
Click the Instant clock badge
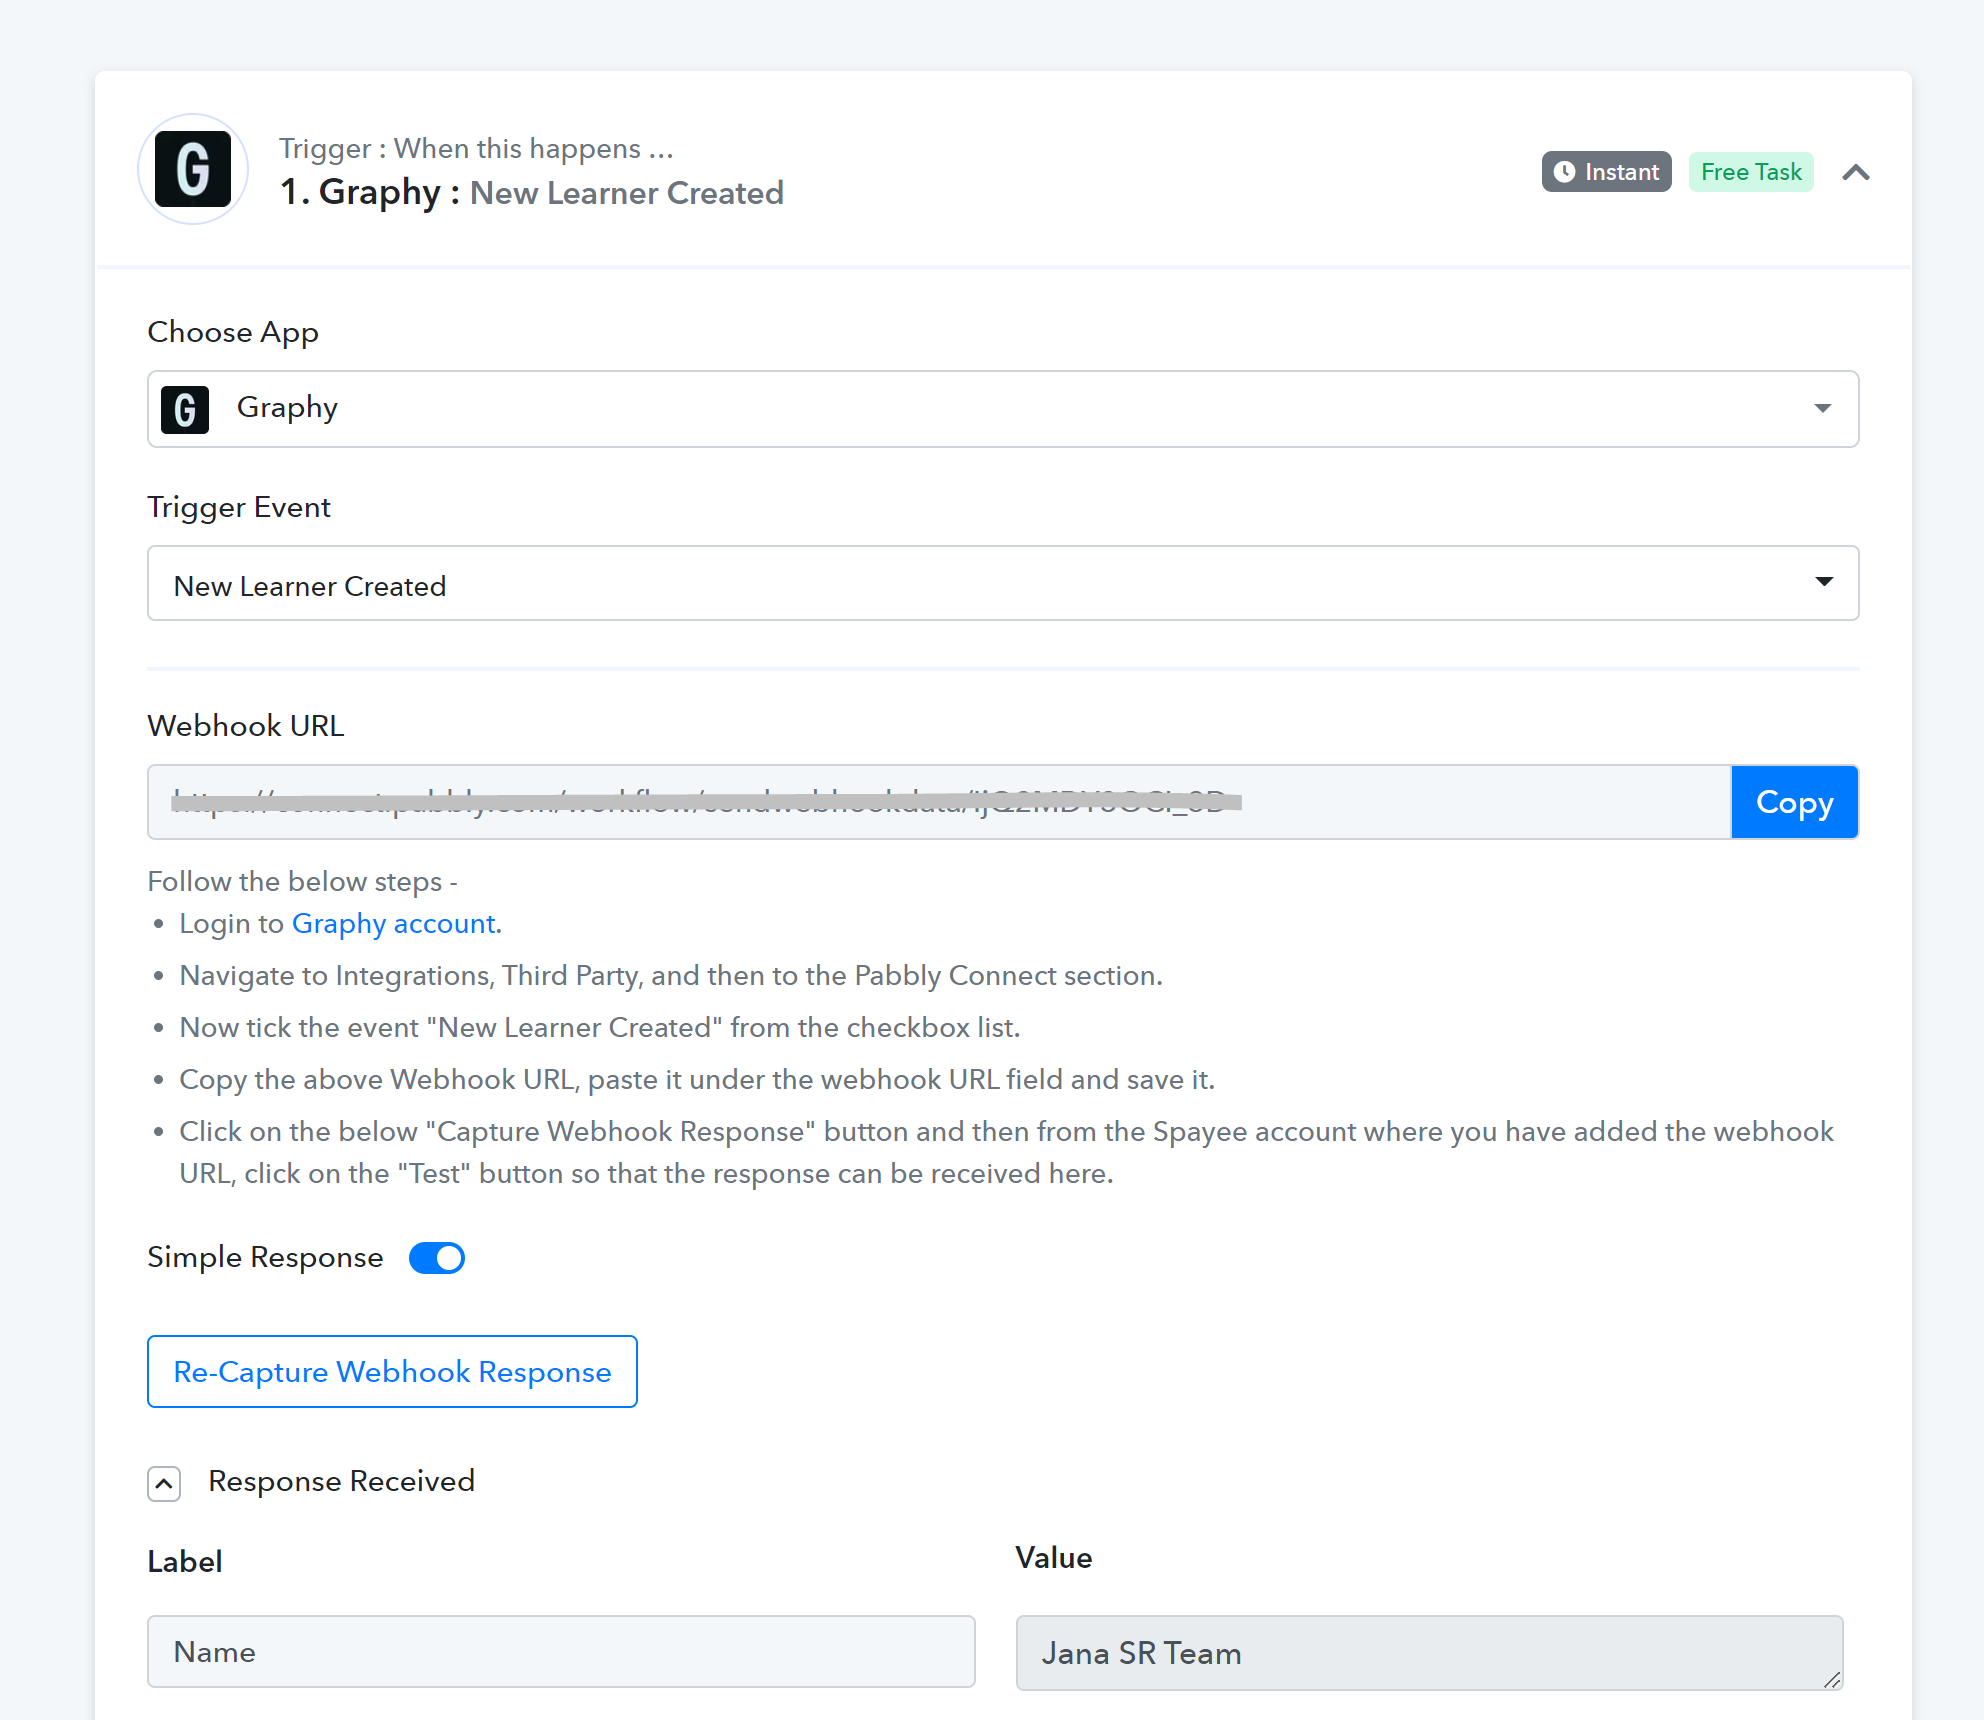pos(1606,172)
